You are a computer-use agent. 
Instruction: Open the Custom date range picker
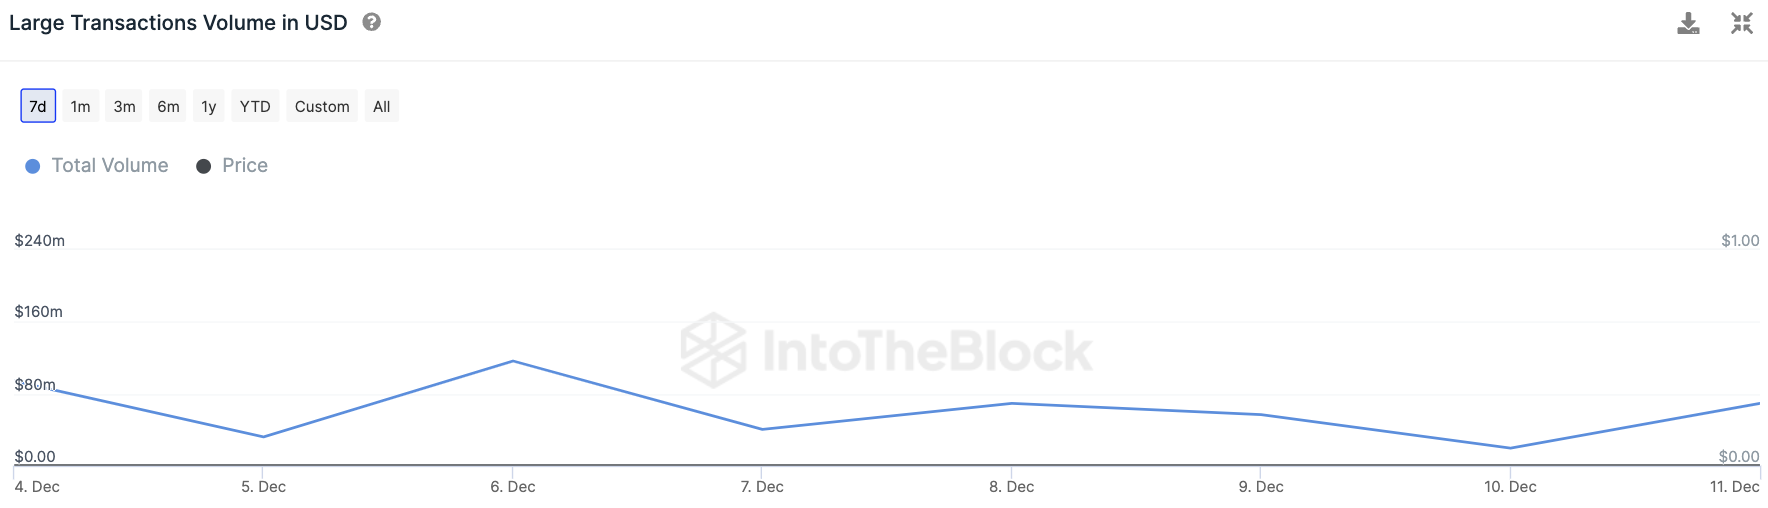322,106
